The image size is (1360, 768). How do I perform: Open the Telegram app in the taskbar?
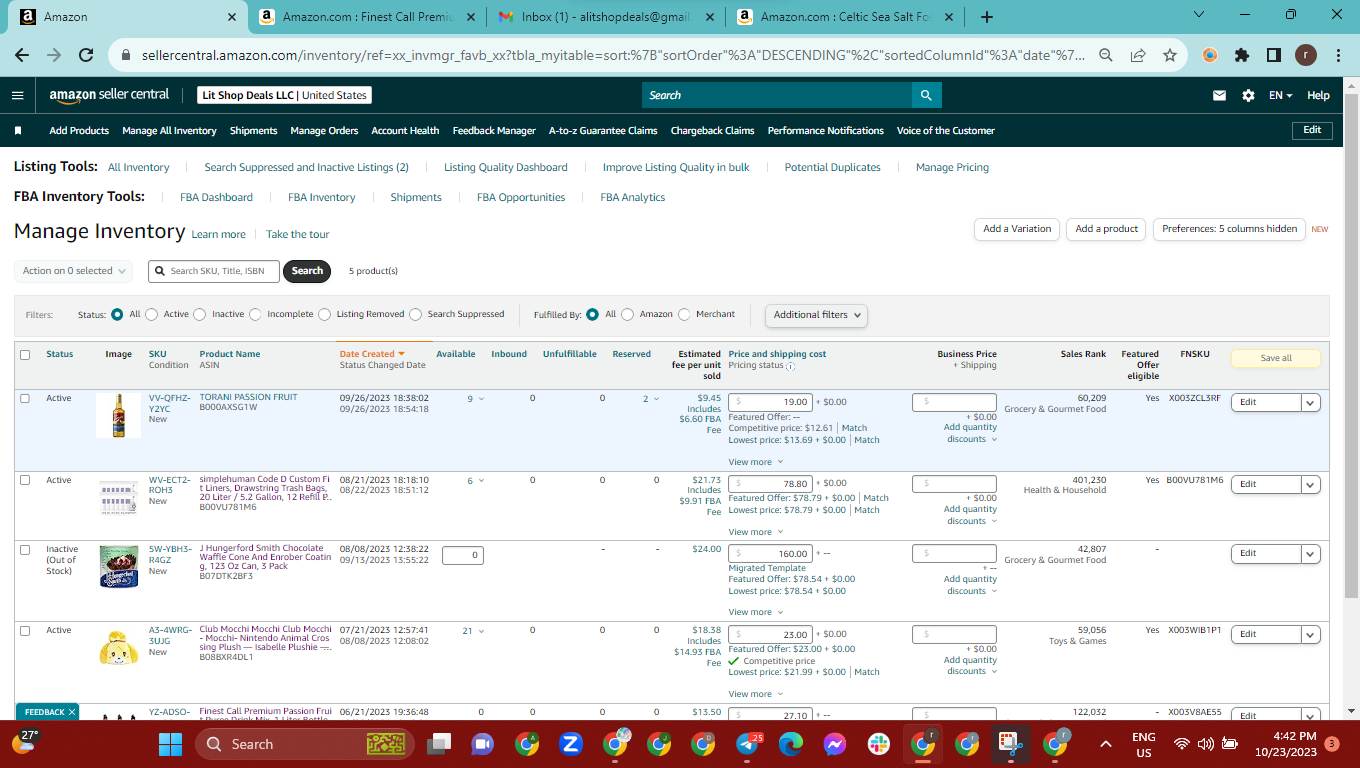tap(747, 744)
